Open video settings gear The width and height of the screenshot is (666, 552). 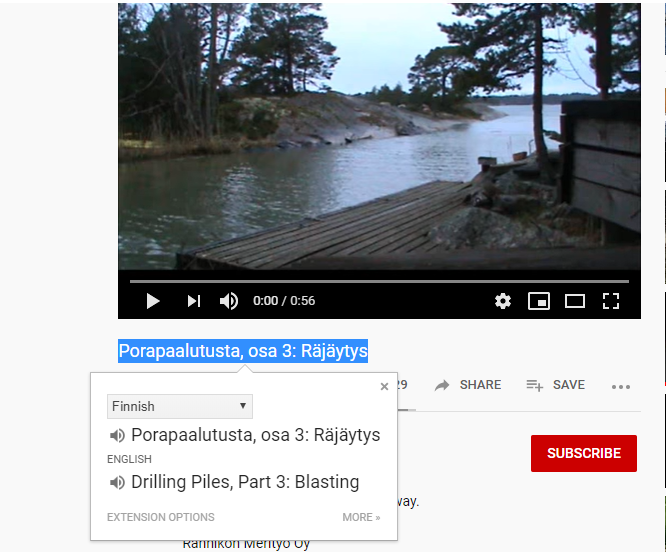[x=503, y=301]
